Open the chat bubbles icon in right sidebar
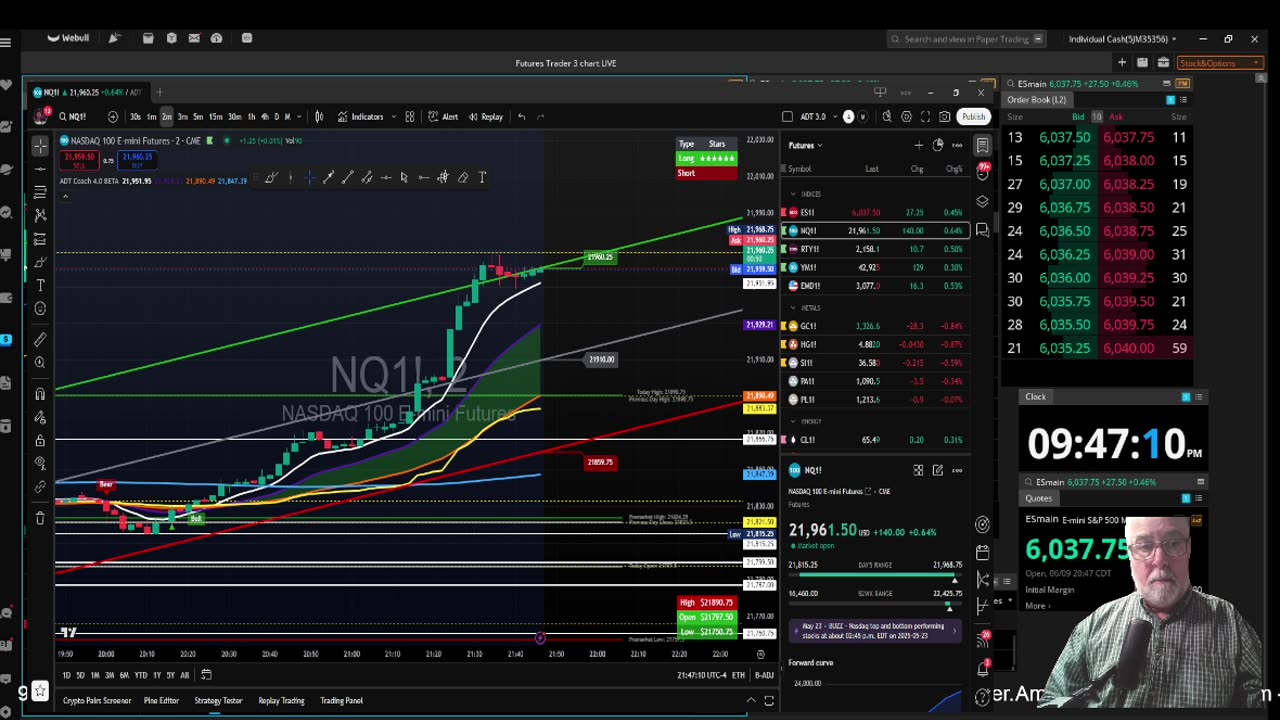Image resolution: width=1280 pixels, height=720 pixels. tap(983, 230)
